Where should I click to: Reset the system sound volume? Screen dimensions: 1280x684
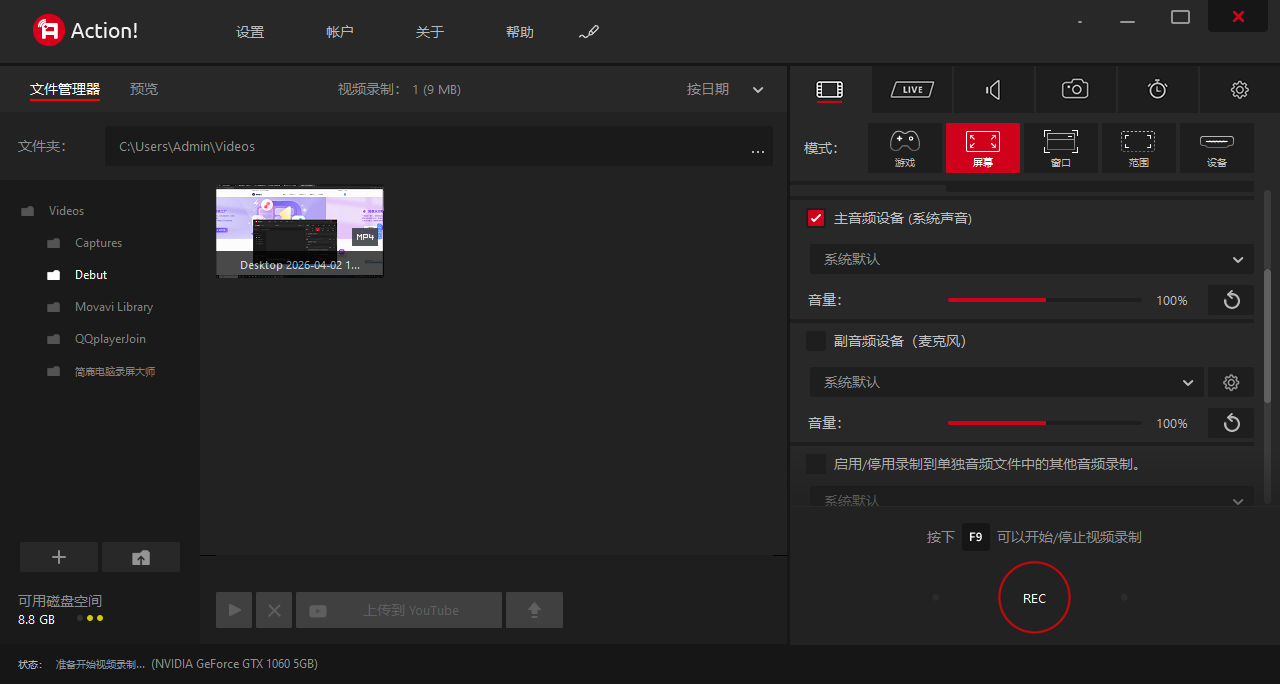(1231, 300)
